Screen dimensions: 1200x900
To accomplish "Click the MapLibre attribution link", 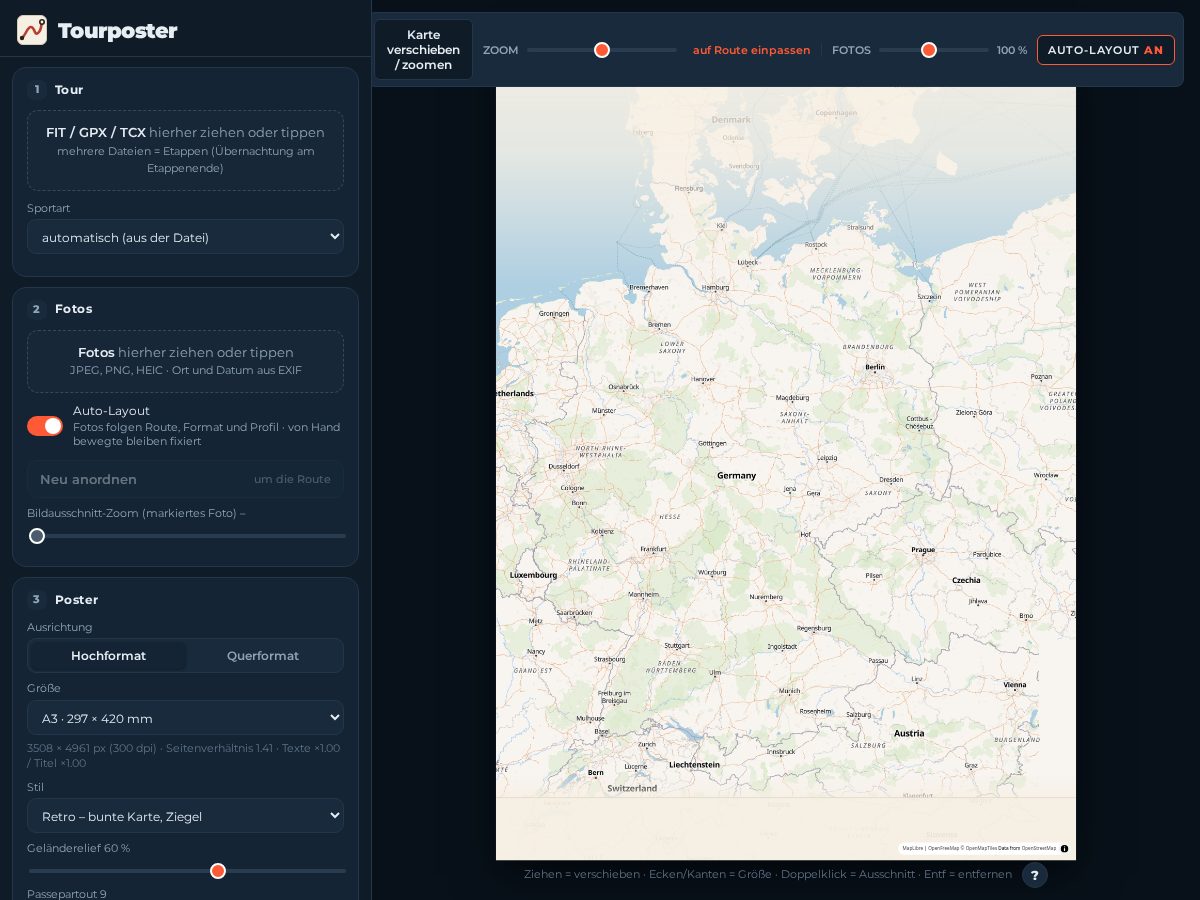I will (913, 848).
